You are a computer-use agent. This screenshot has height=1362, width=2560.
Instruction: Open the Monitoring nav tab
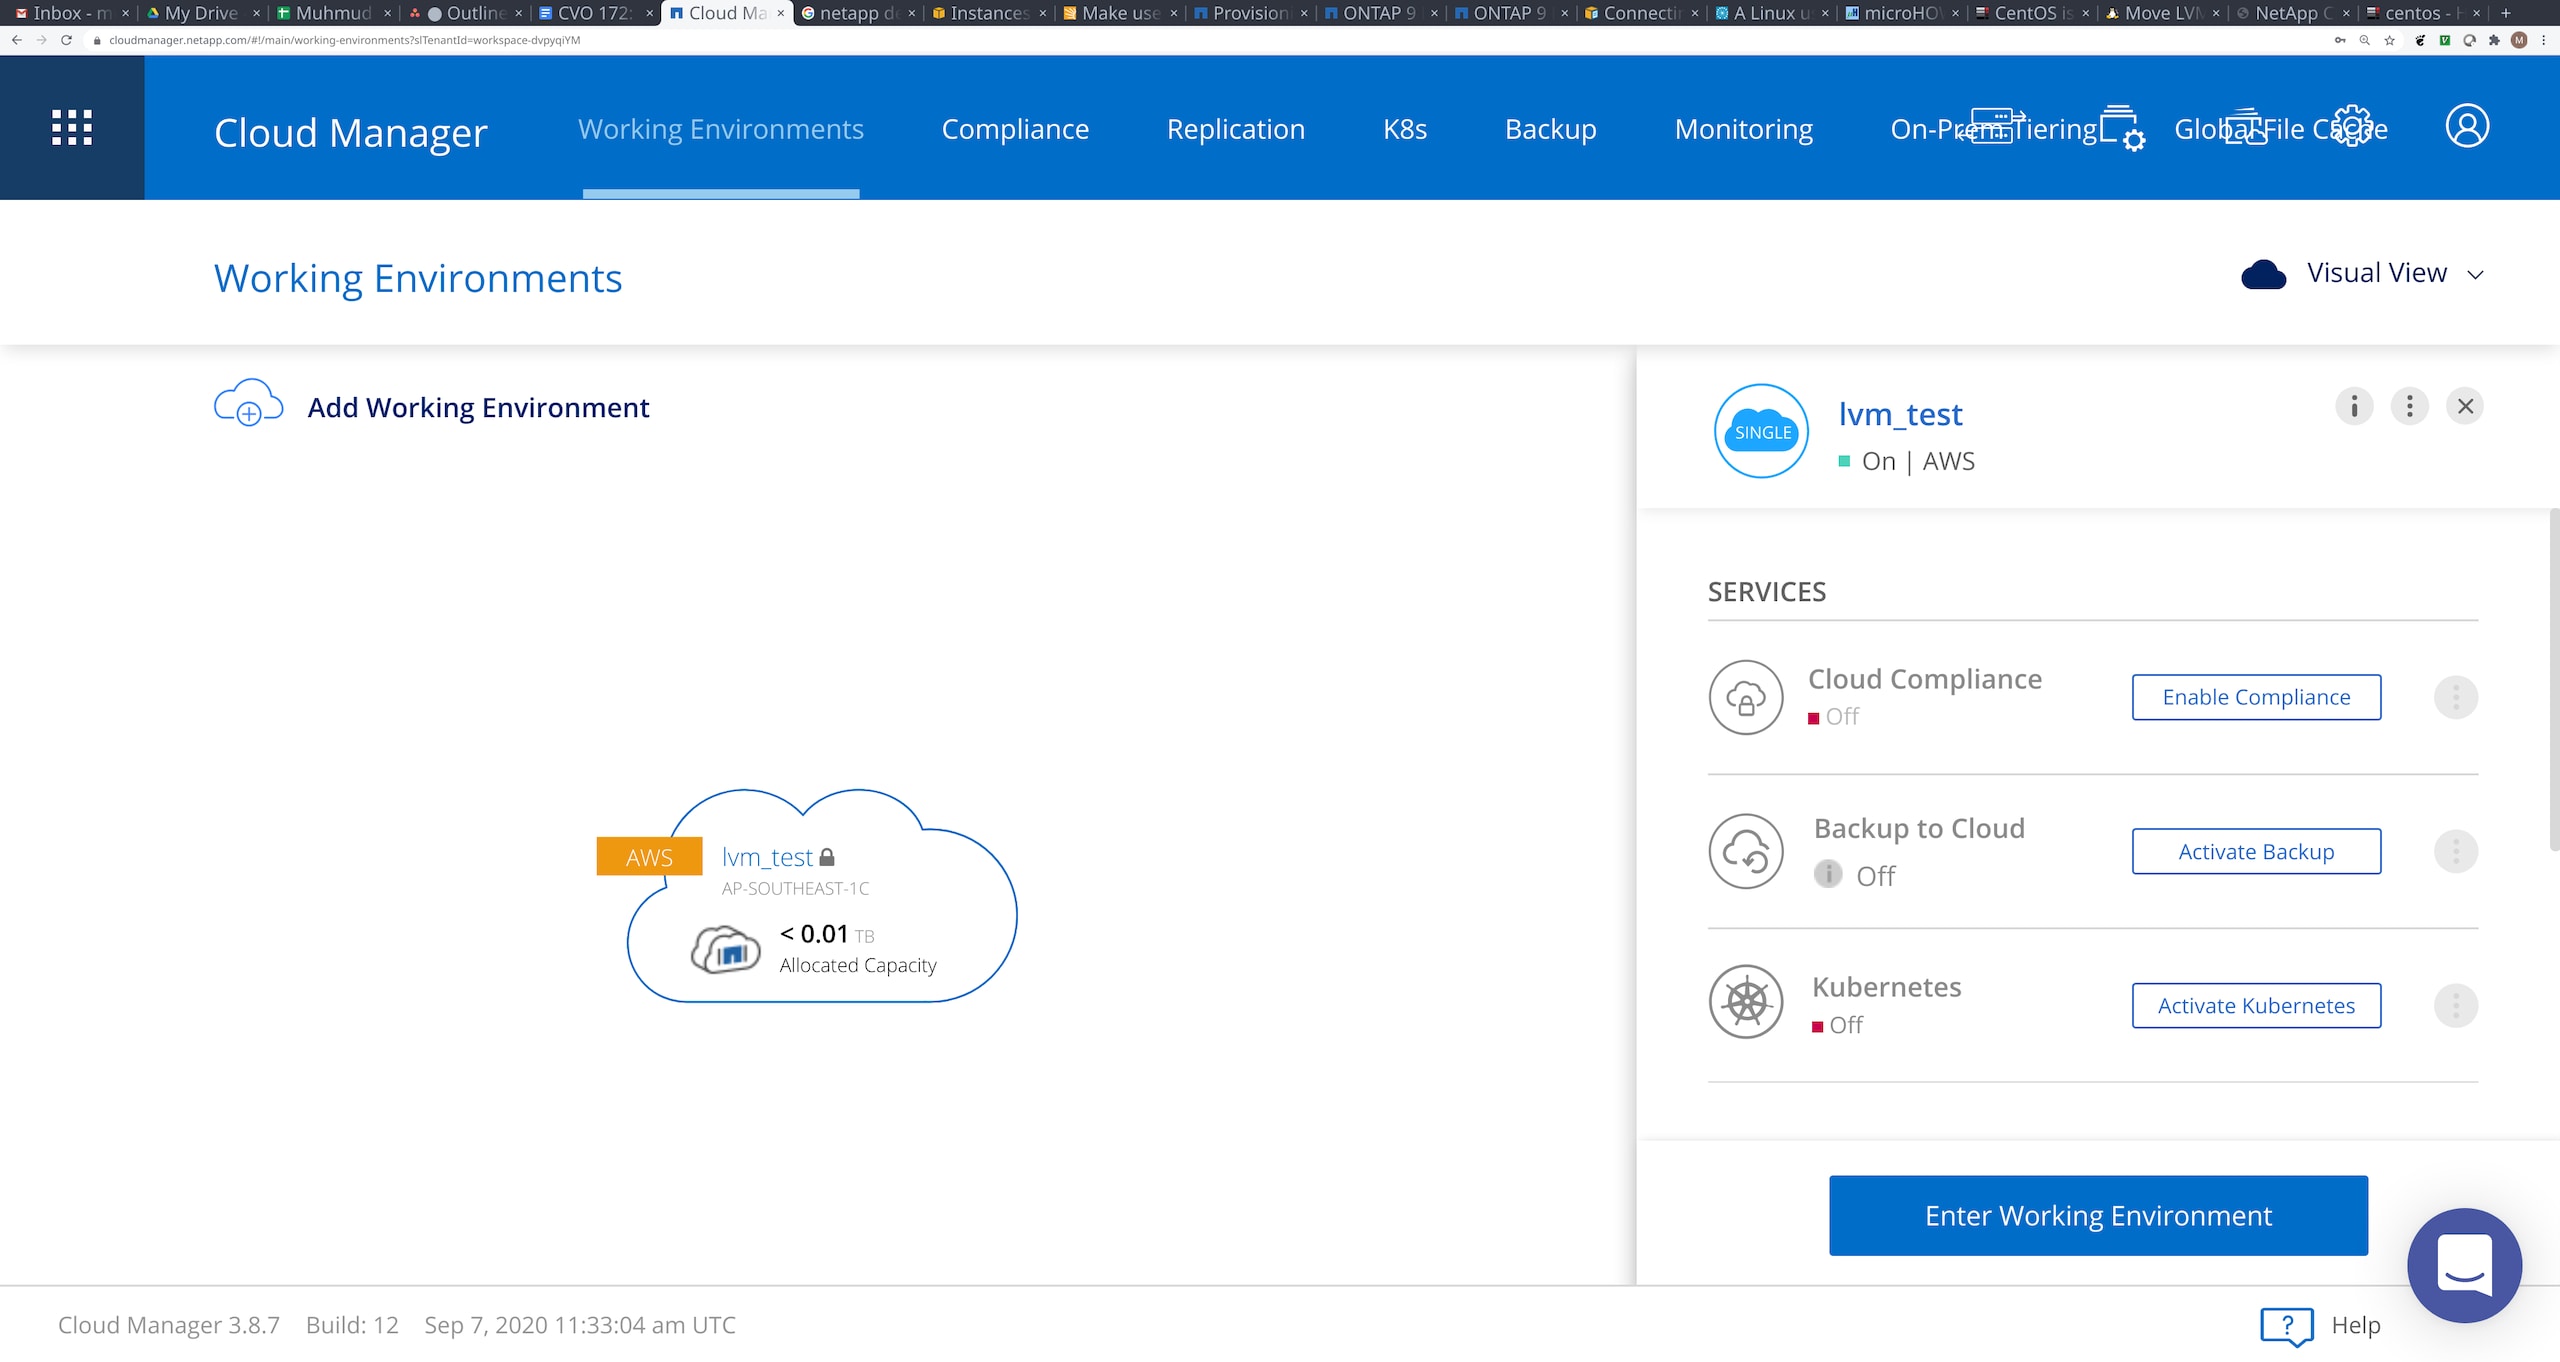[1743, 129]
